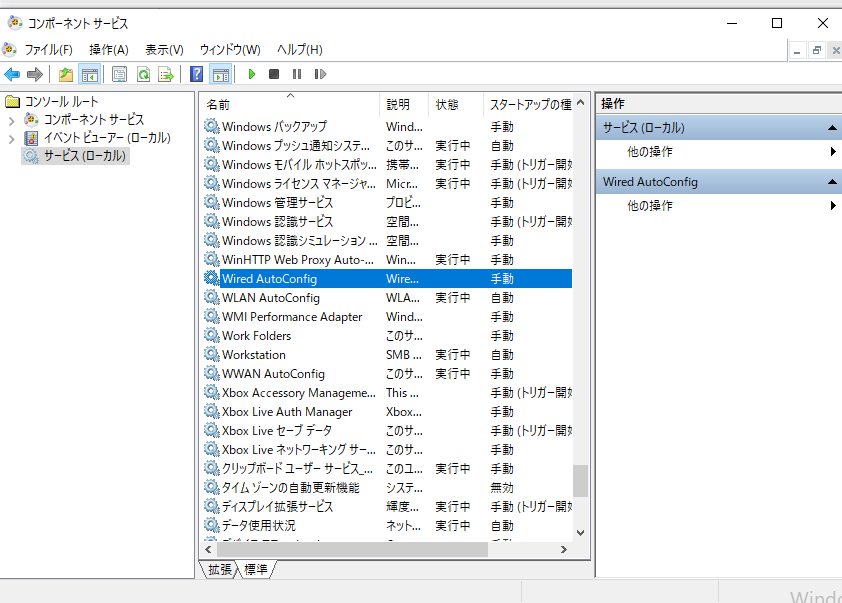Toggle the Show/Hide Console Tree icon
Image resolution: width=842 pixels, height=603 pixels.
[90, 74]
